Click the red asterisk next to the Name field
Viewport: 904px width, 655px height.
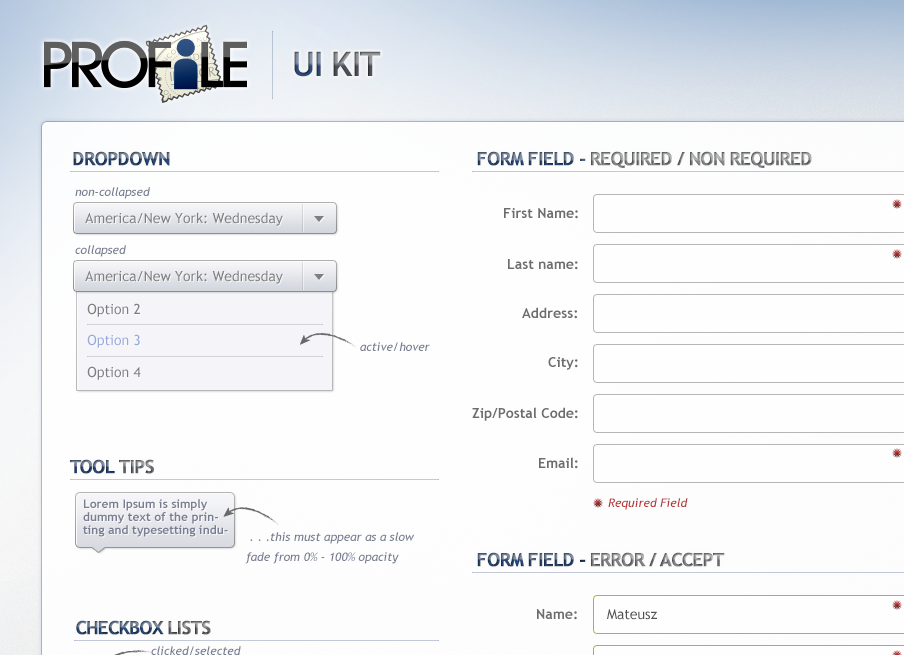click(x=895, y=604)
